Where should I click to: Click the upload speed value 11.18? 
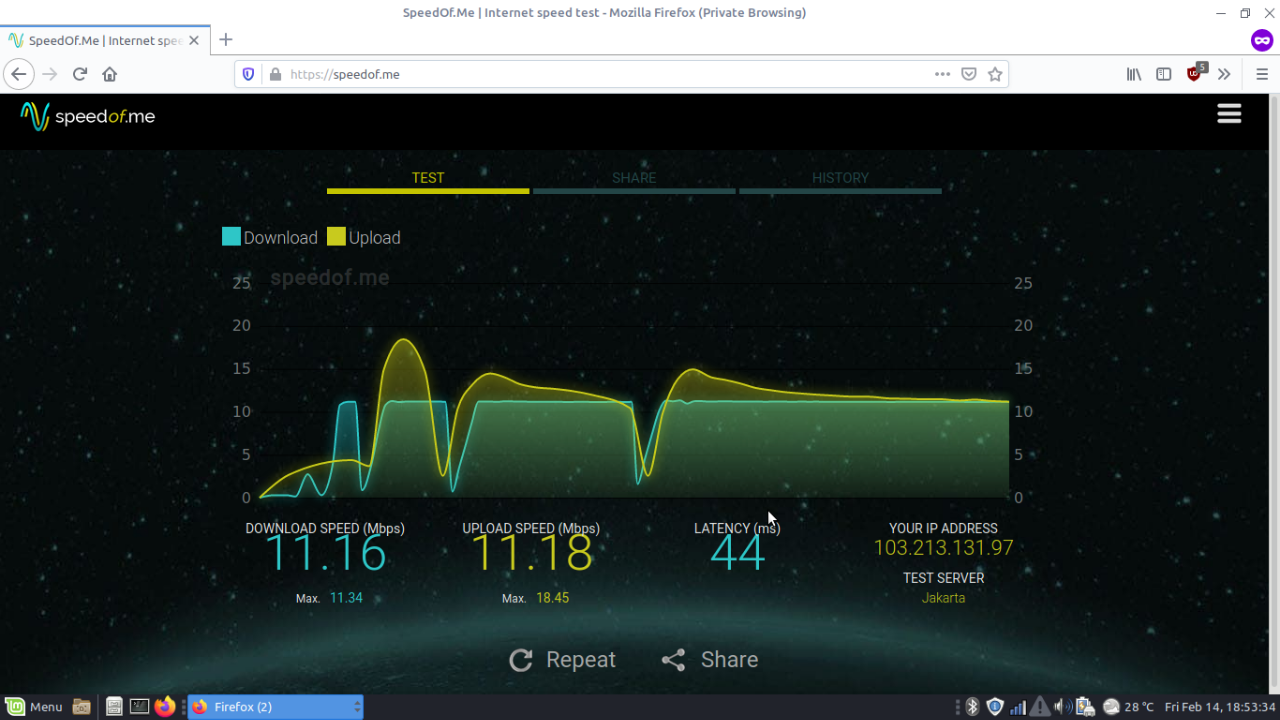point(532,553)
